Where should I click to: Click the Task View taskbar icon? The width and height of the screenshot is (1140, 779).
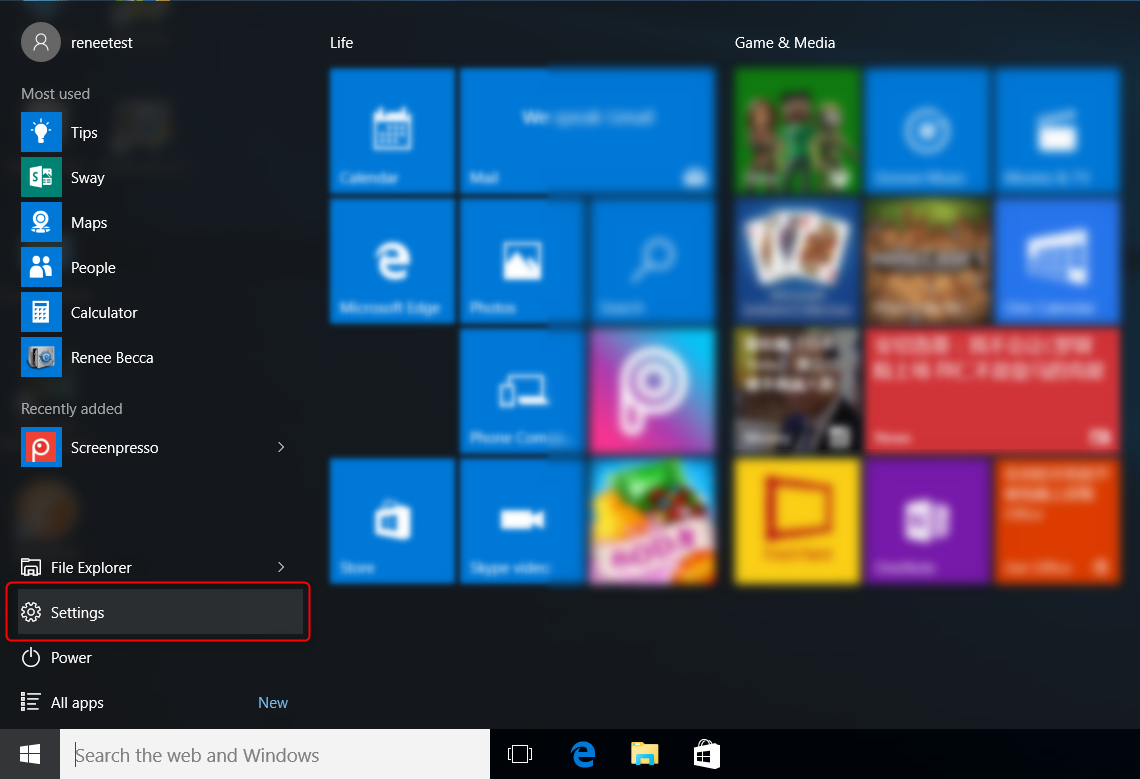[x=520, y=754]
